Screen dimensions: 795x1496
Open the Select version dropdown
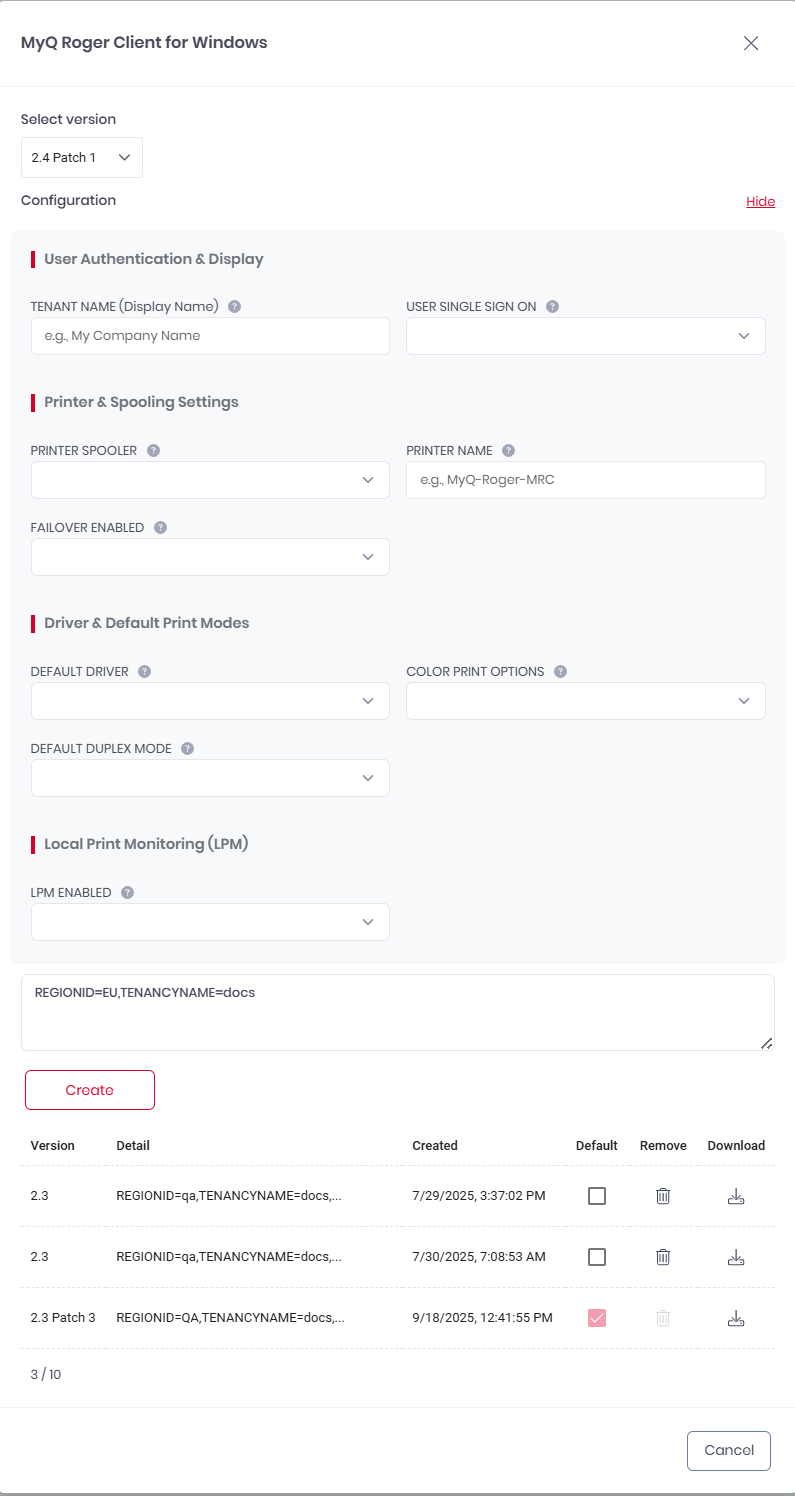tap(82, 158)
